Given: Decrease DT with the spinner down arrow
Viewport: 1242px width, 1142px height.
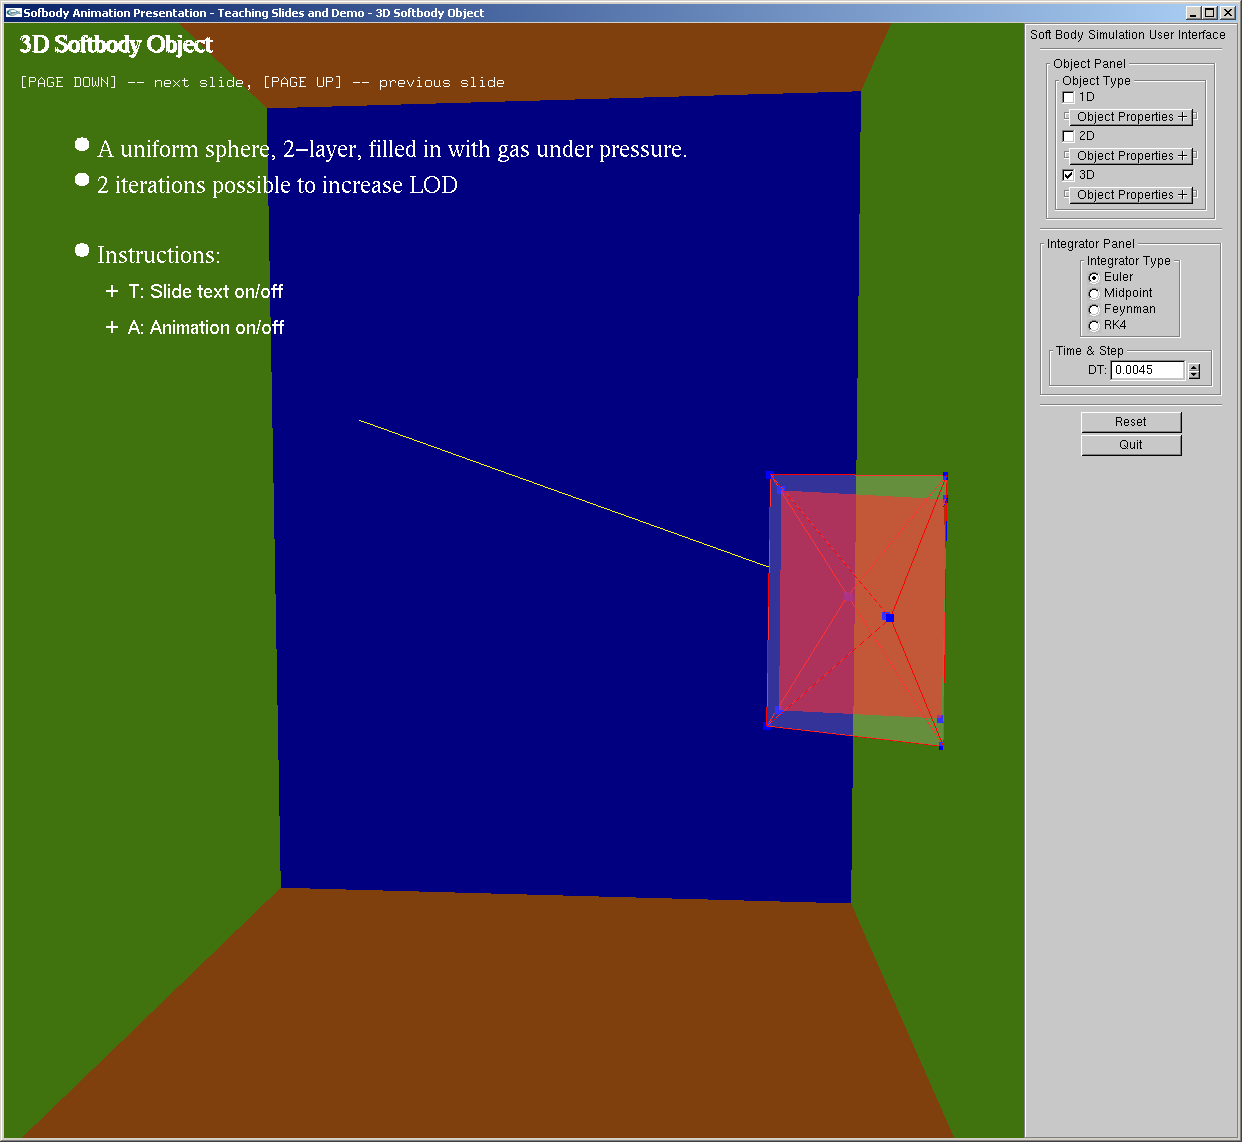Looking at the screenshot, I should [x=1194, y=375].
